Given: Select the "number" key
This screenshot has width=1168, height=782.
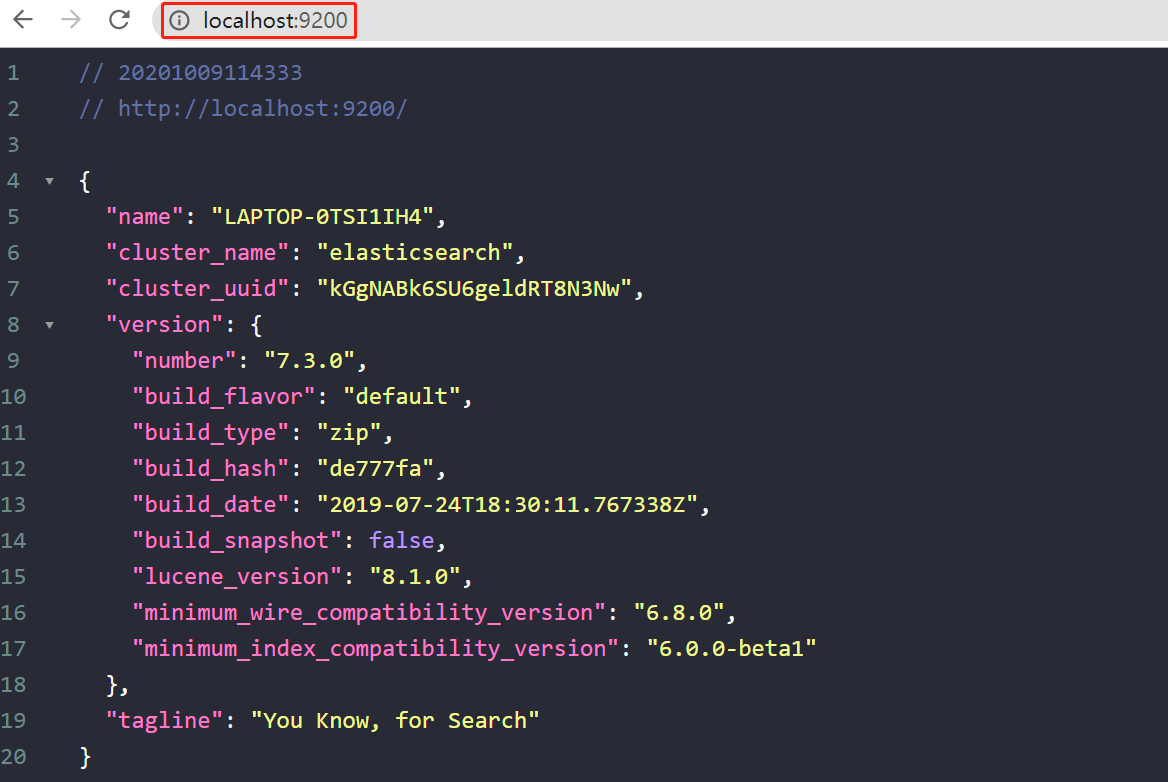Looking at the screenshot, I should pos(184,360).
